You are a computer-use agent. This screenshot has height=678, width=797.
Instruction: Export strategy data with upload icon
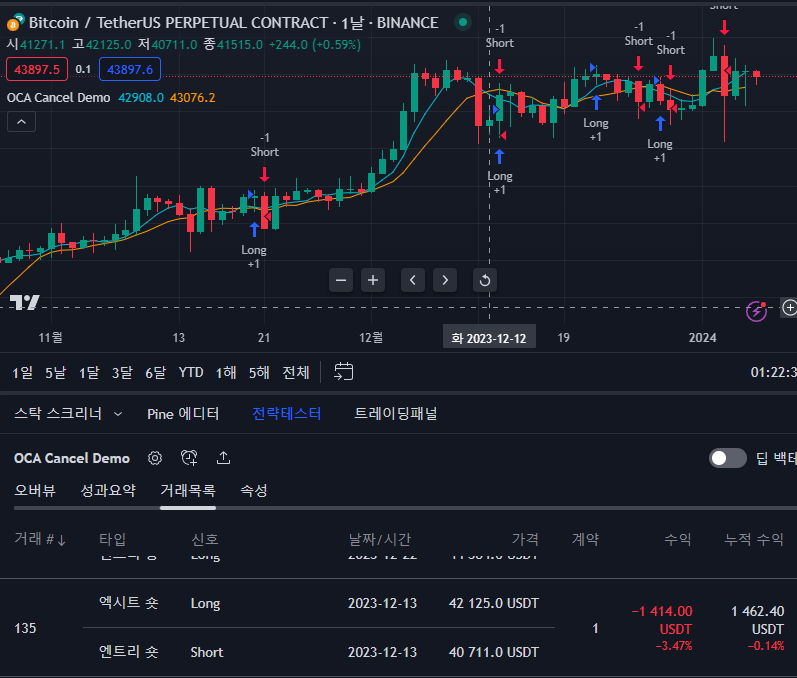click(223, 458)
